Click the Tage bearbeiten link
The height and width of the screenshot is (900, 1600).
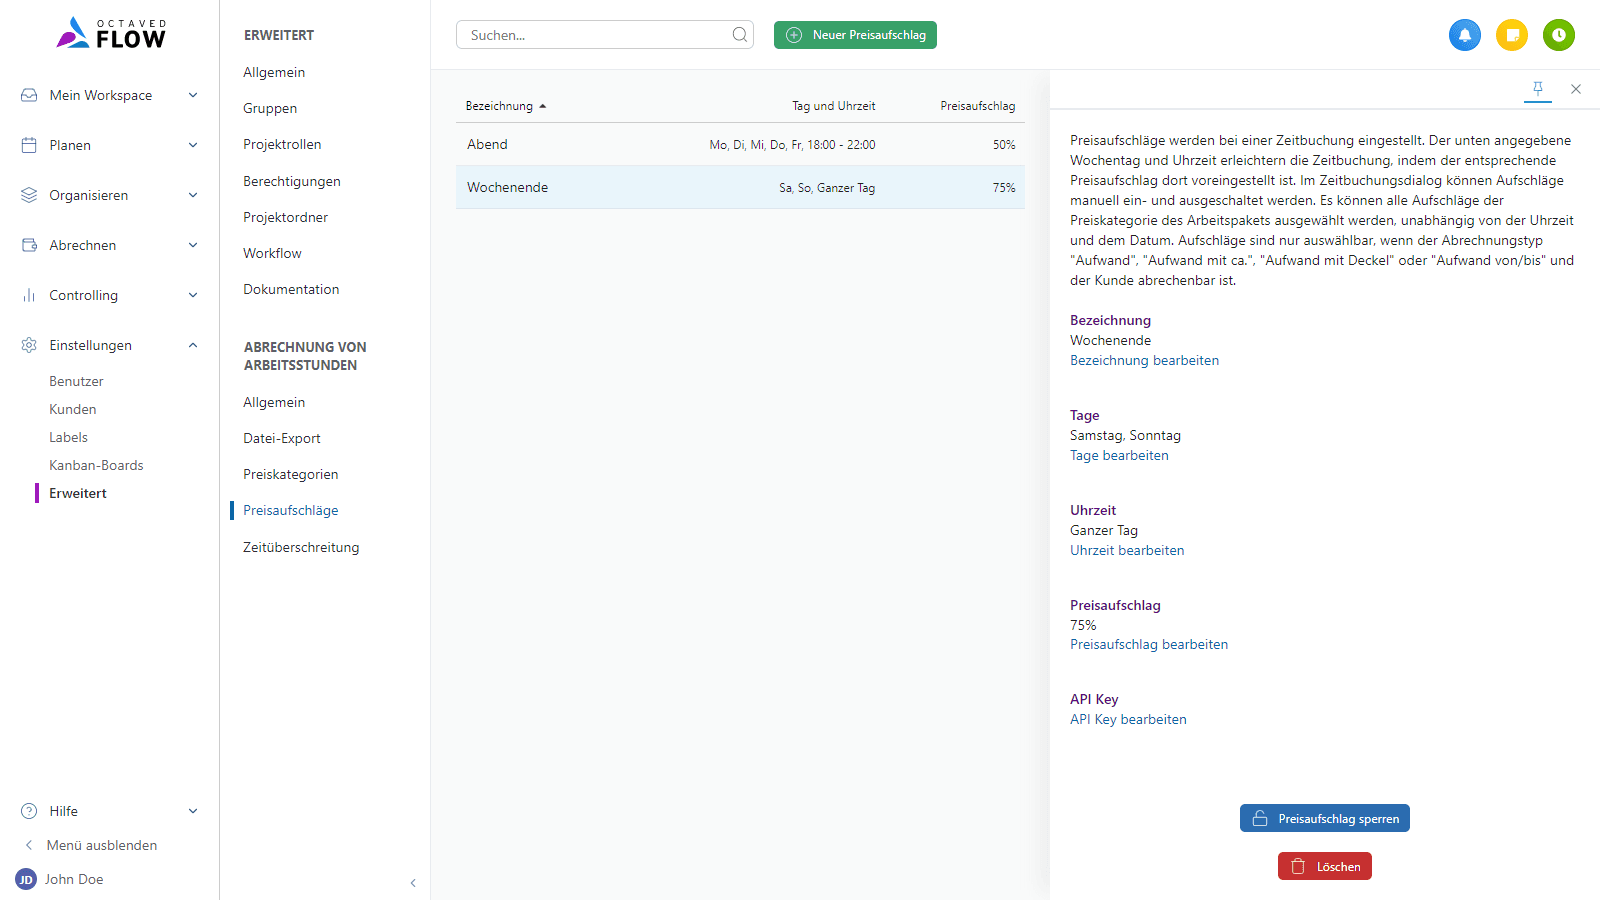1119,455
